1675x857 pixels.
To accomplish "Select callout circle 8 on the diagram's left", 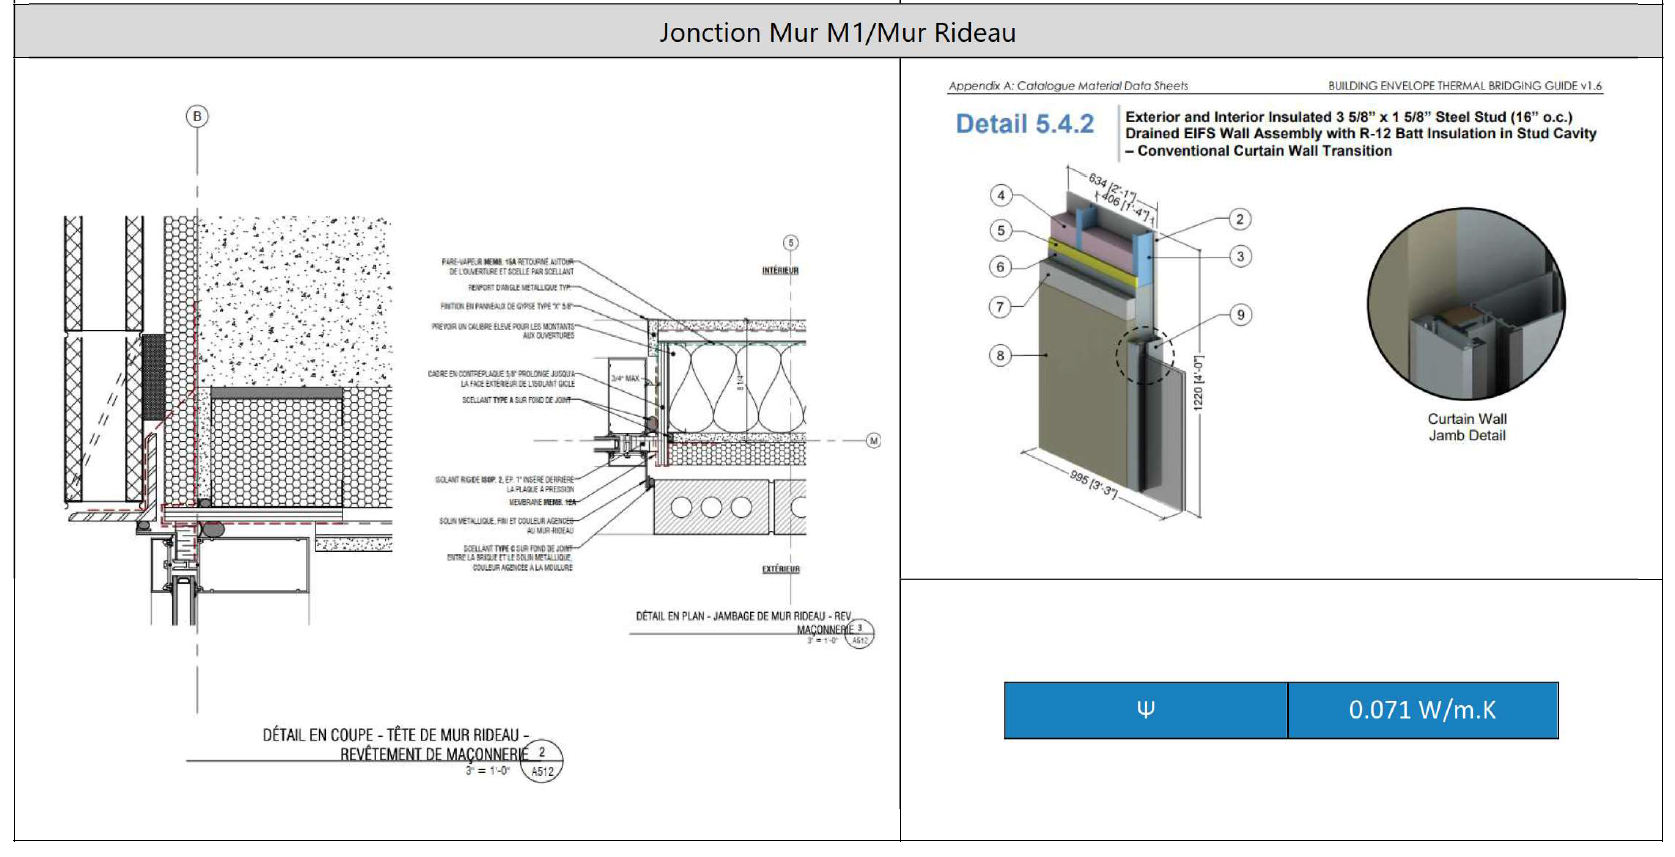I will pyautogui.click(x=1000, y=355).
